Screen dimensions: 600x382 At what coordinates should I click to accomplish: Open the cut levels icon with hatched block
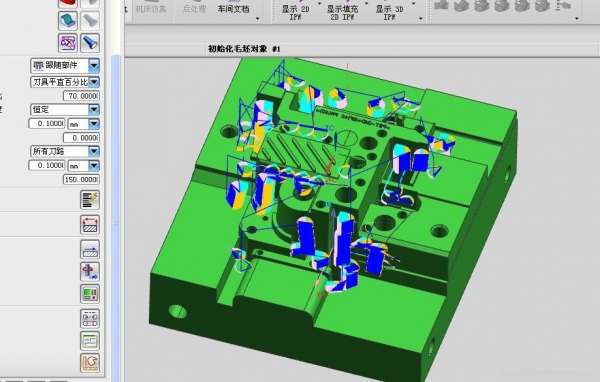[x=90, y=224]
